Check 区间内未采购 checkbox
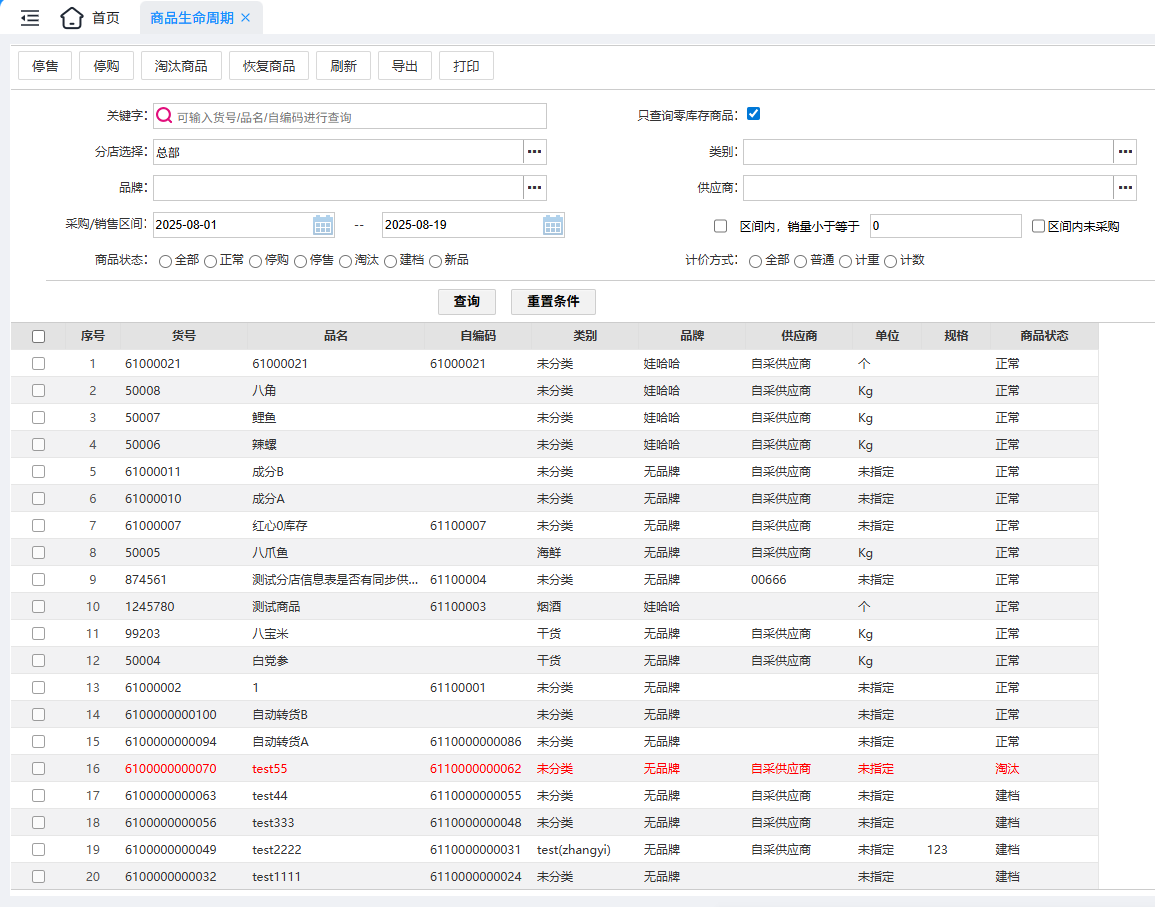The image size is (1155, 907). click(1038, 226)
